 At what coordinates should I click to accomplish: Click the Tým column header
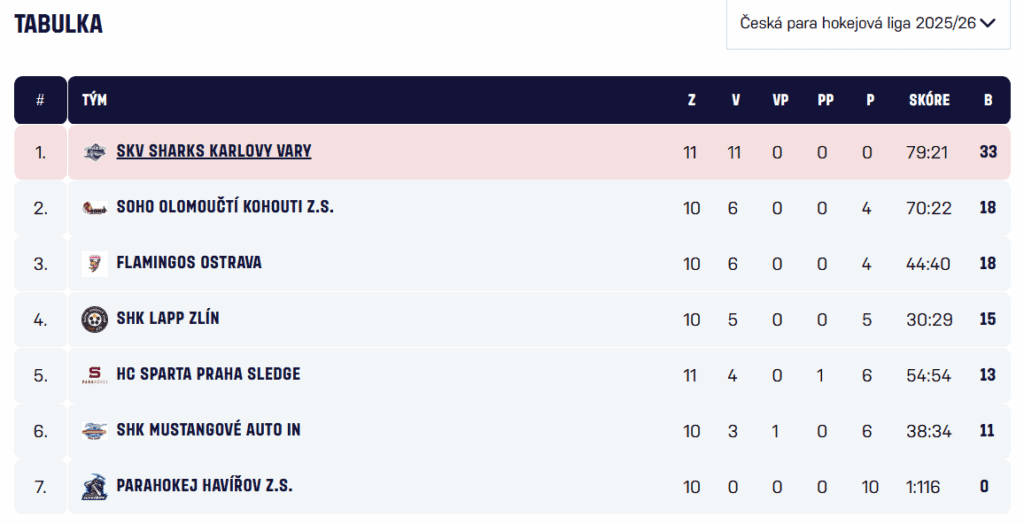tap(94, 100)
